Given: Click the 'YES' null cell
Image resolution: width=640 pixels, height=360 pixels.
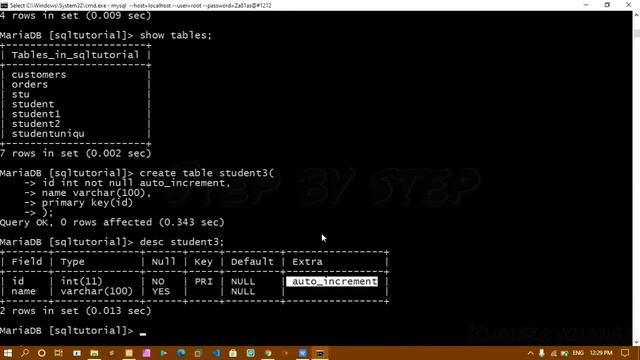Looking at the screenshot, I should (x=160, y=291).
